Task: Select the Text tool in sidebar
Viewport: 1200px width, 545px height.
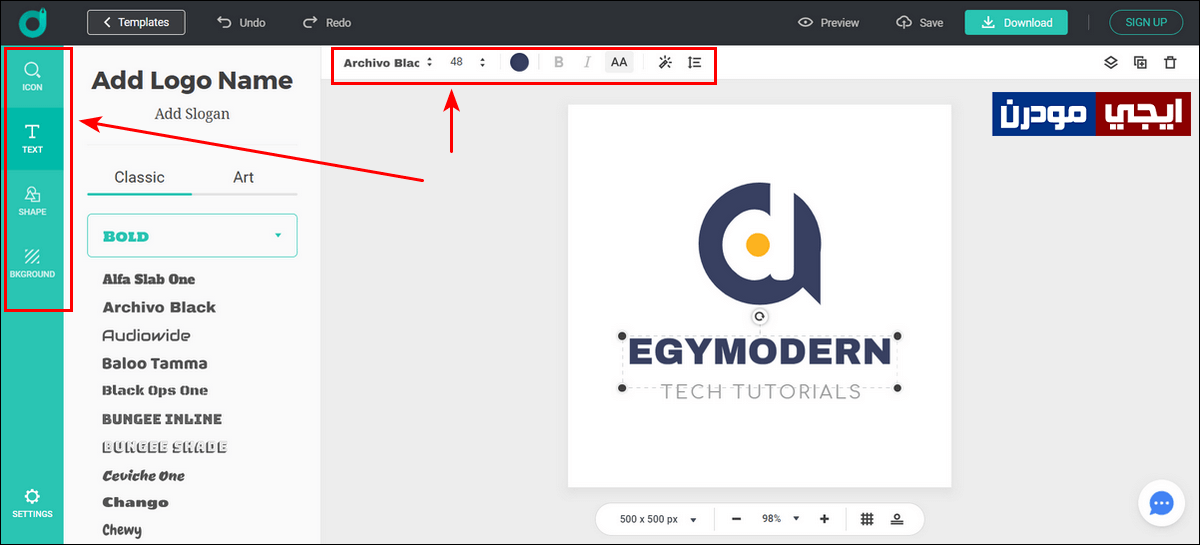Action: point(32,139)
